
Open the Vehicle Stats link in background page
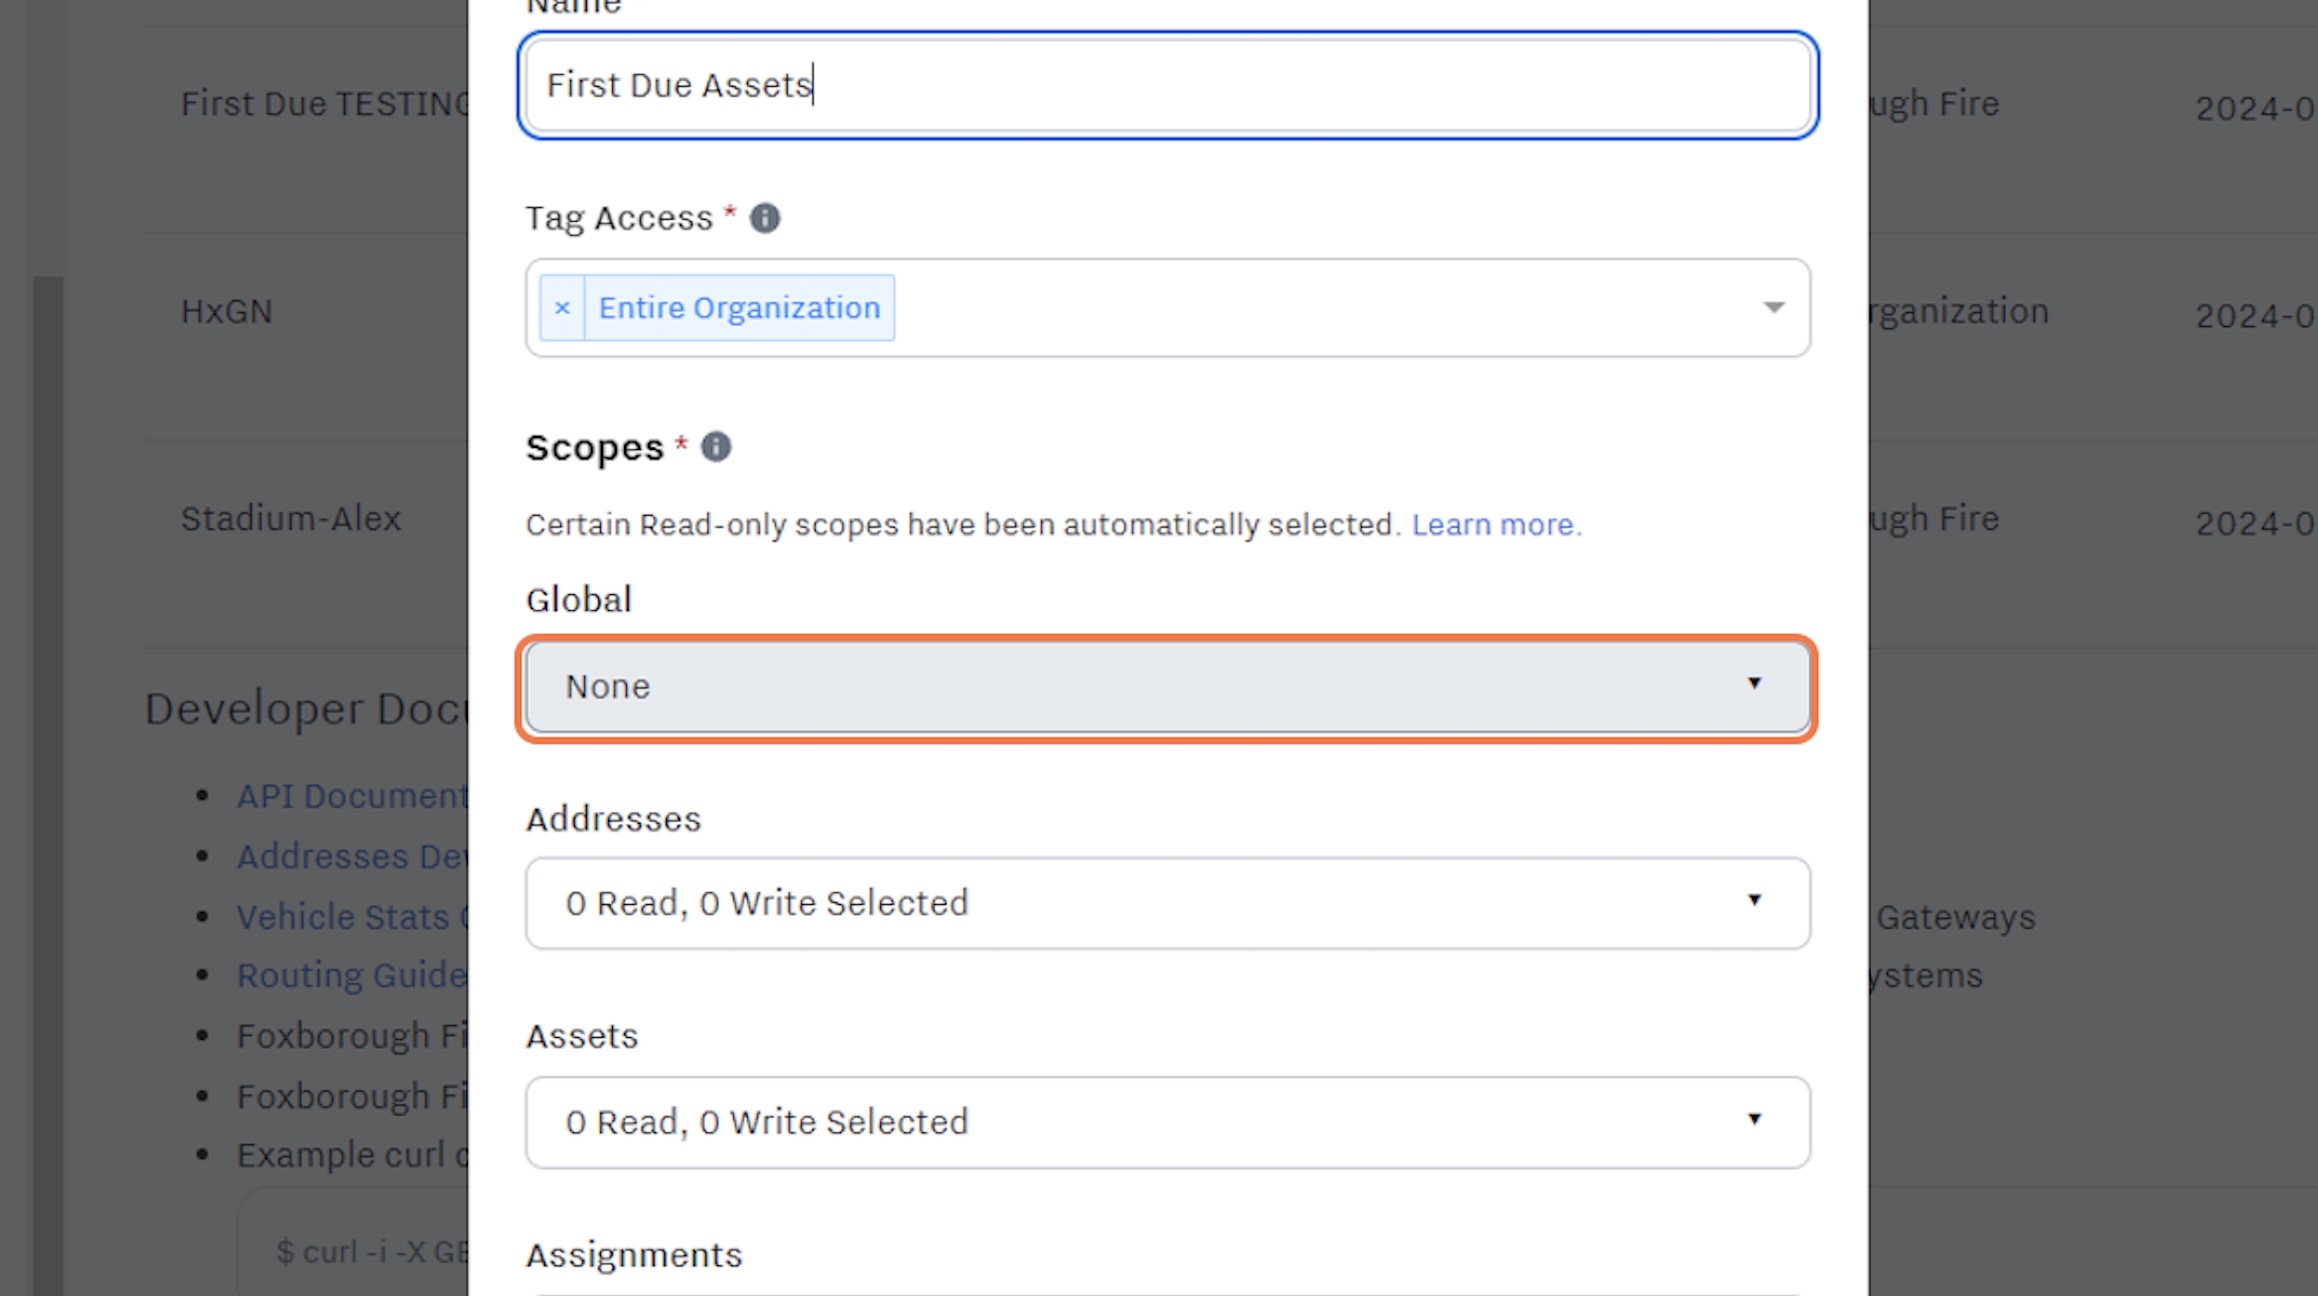point(352,917)
